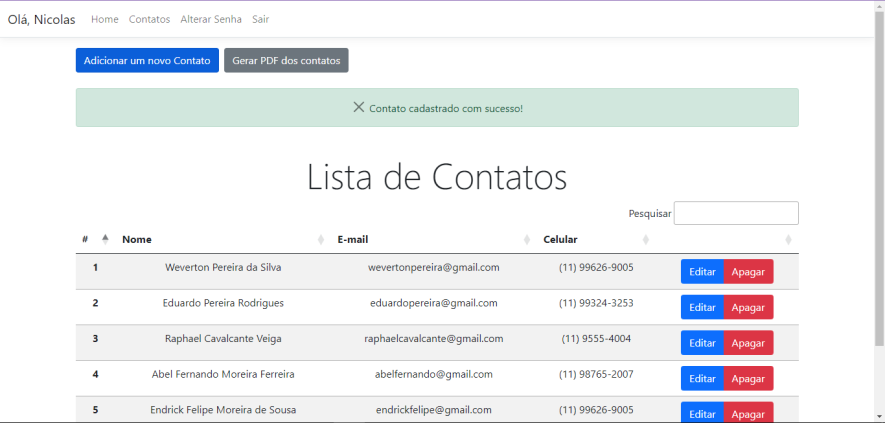
Task: Click Adicionar um novo Contato button
Action: tap(147, 61)
